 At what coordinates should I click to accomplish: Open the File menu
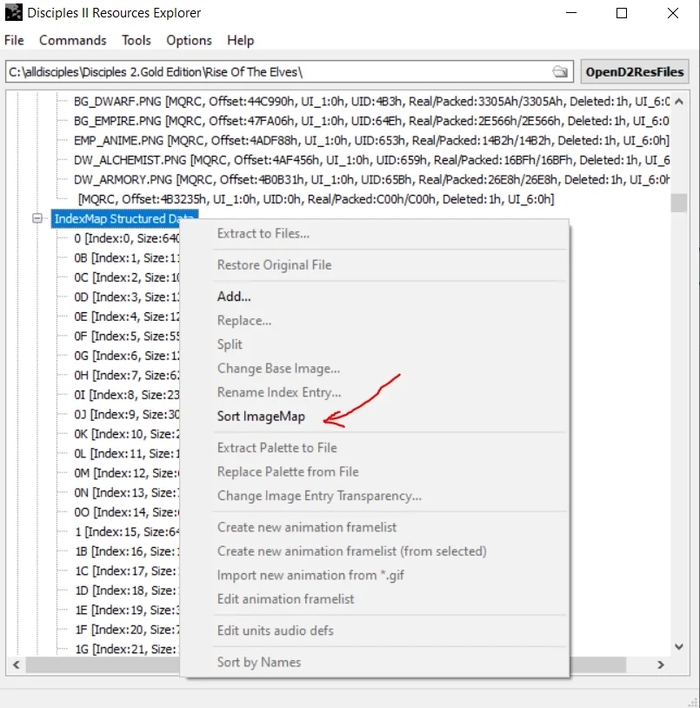14,40
